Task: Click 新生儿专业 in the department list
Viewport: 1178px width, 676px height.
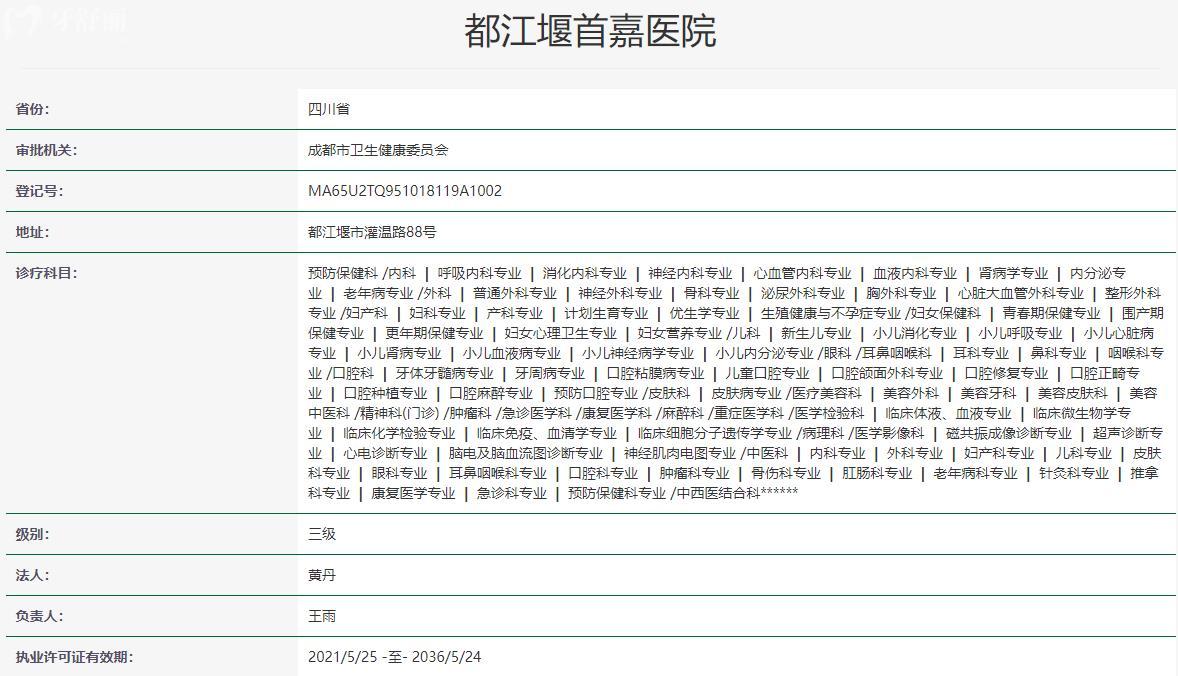Action: click(816, 333)
